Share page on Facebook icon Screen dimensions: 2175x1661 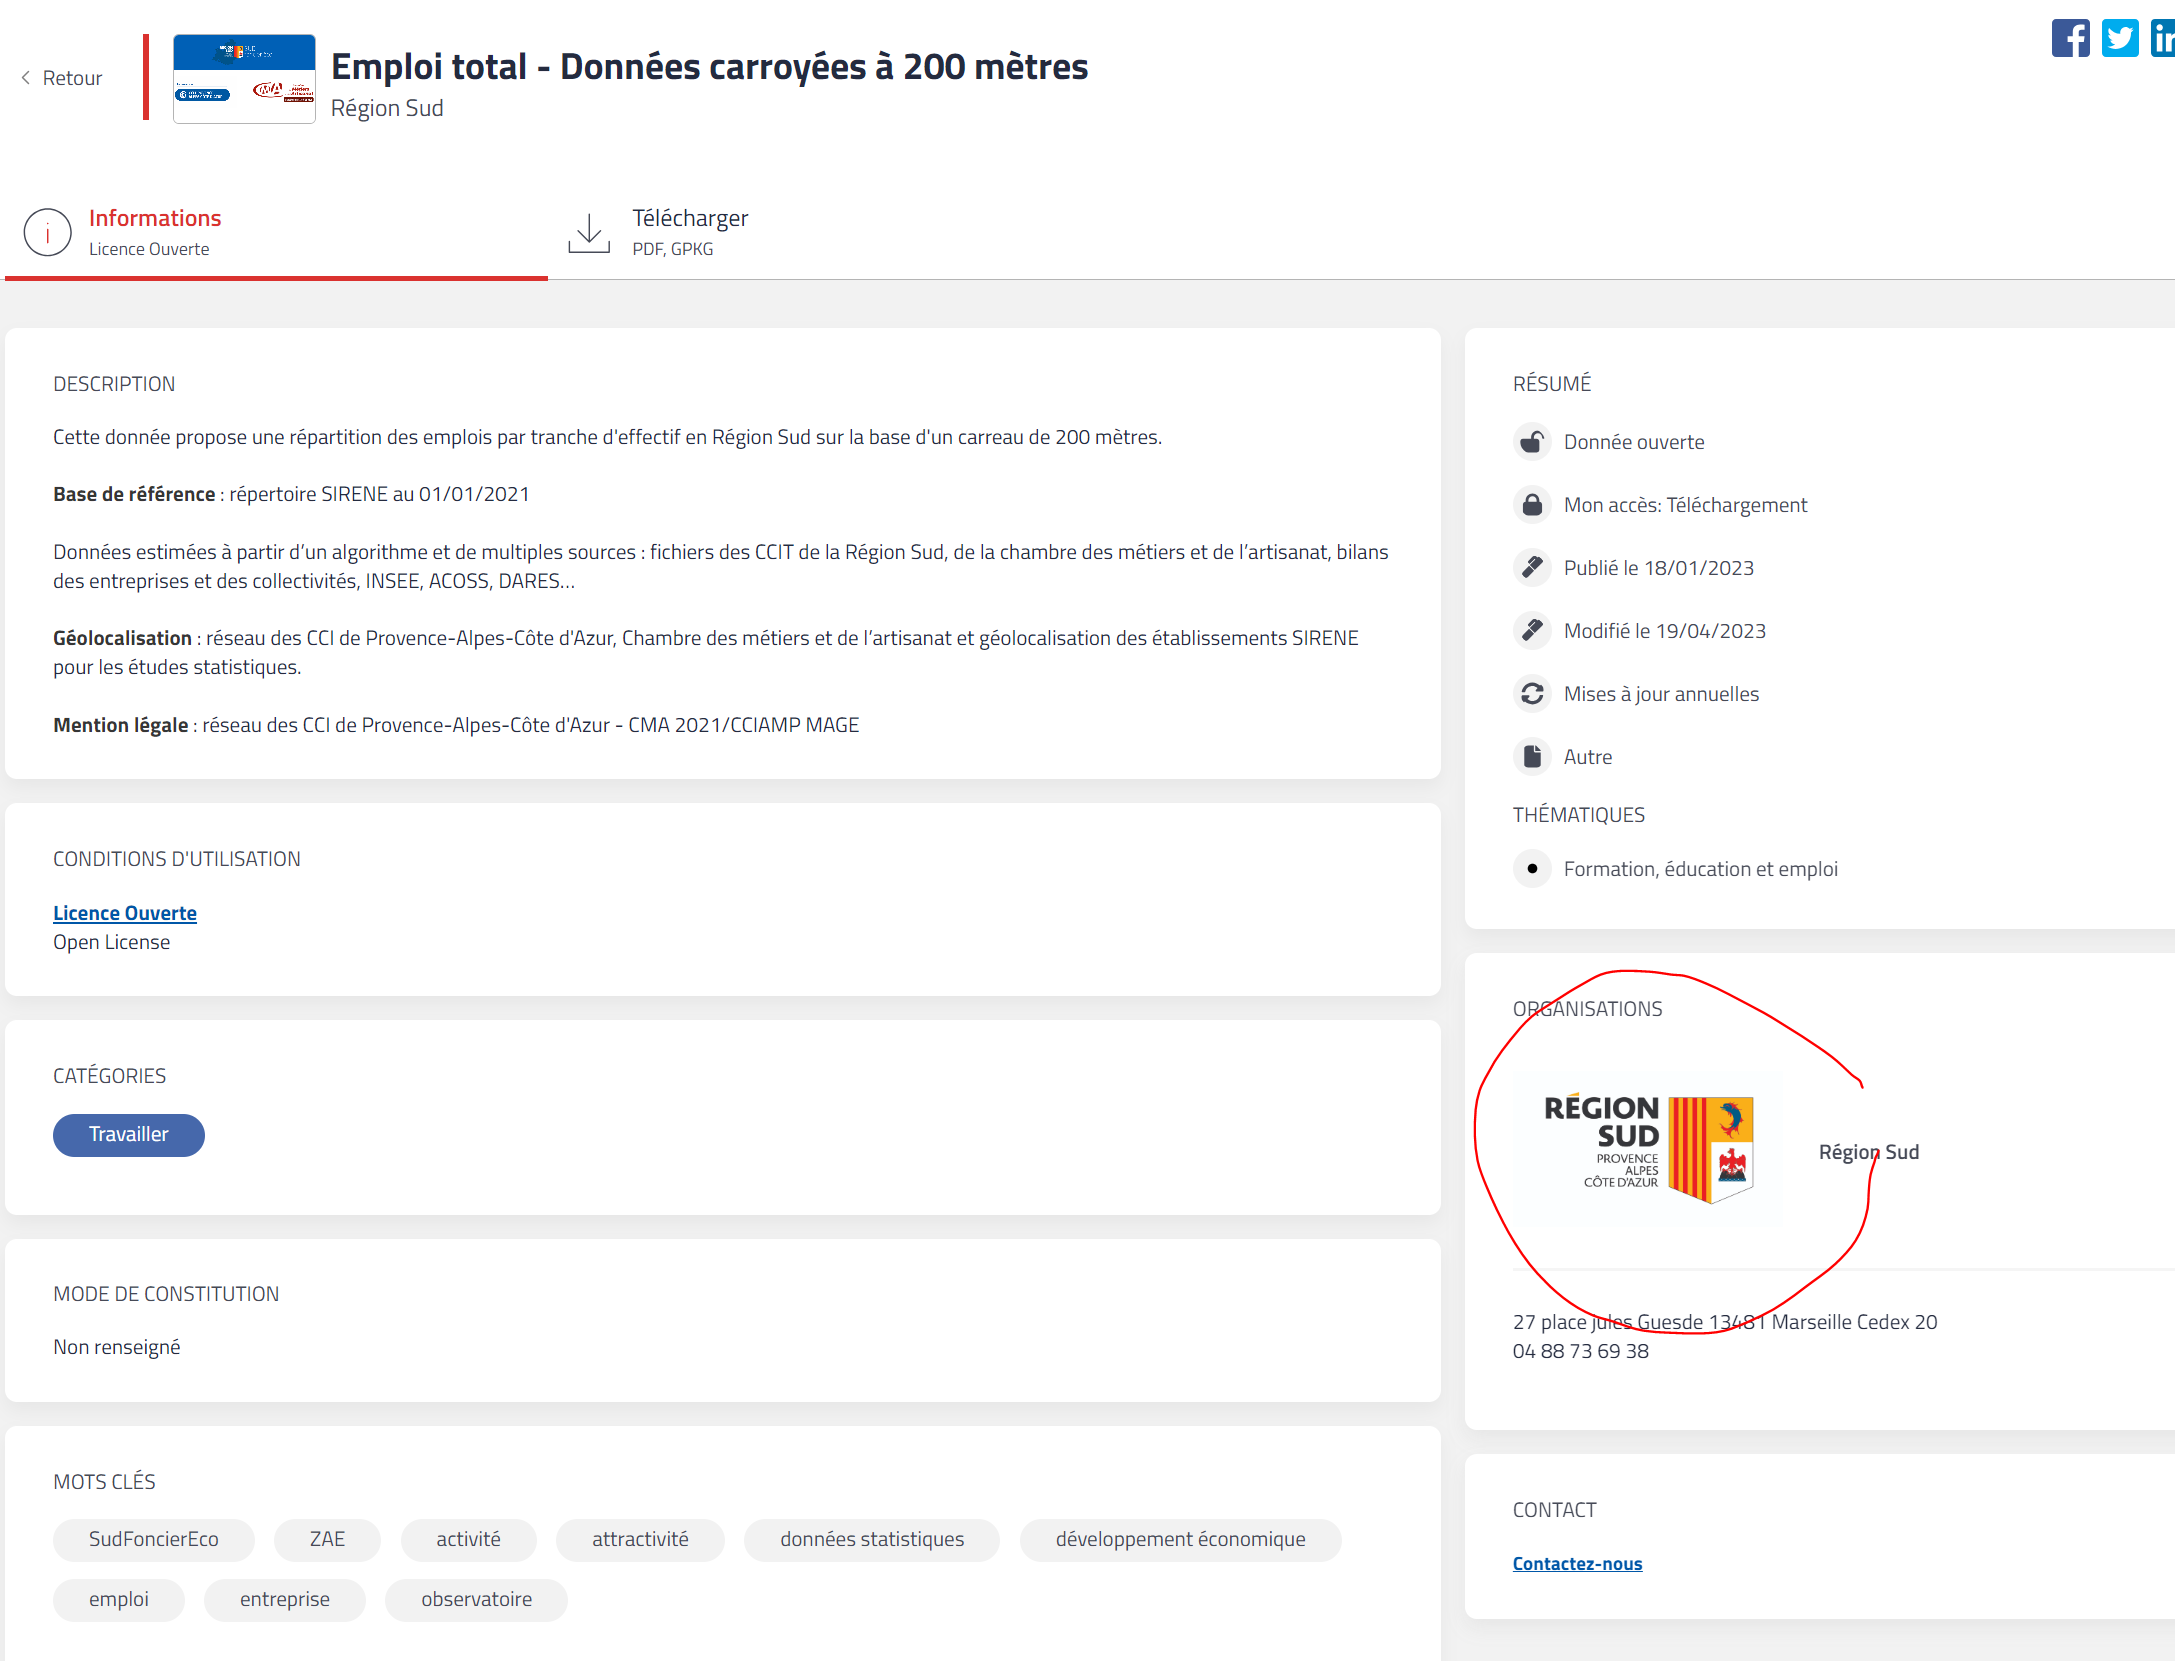point(2070,39)
